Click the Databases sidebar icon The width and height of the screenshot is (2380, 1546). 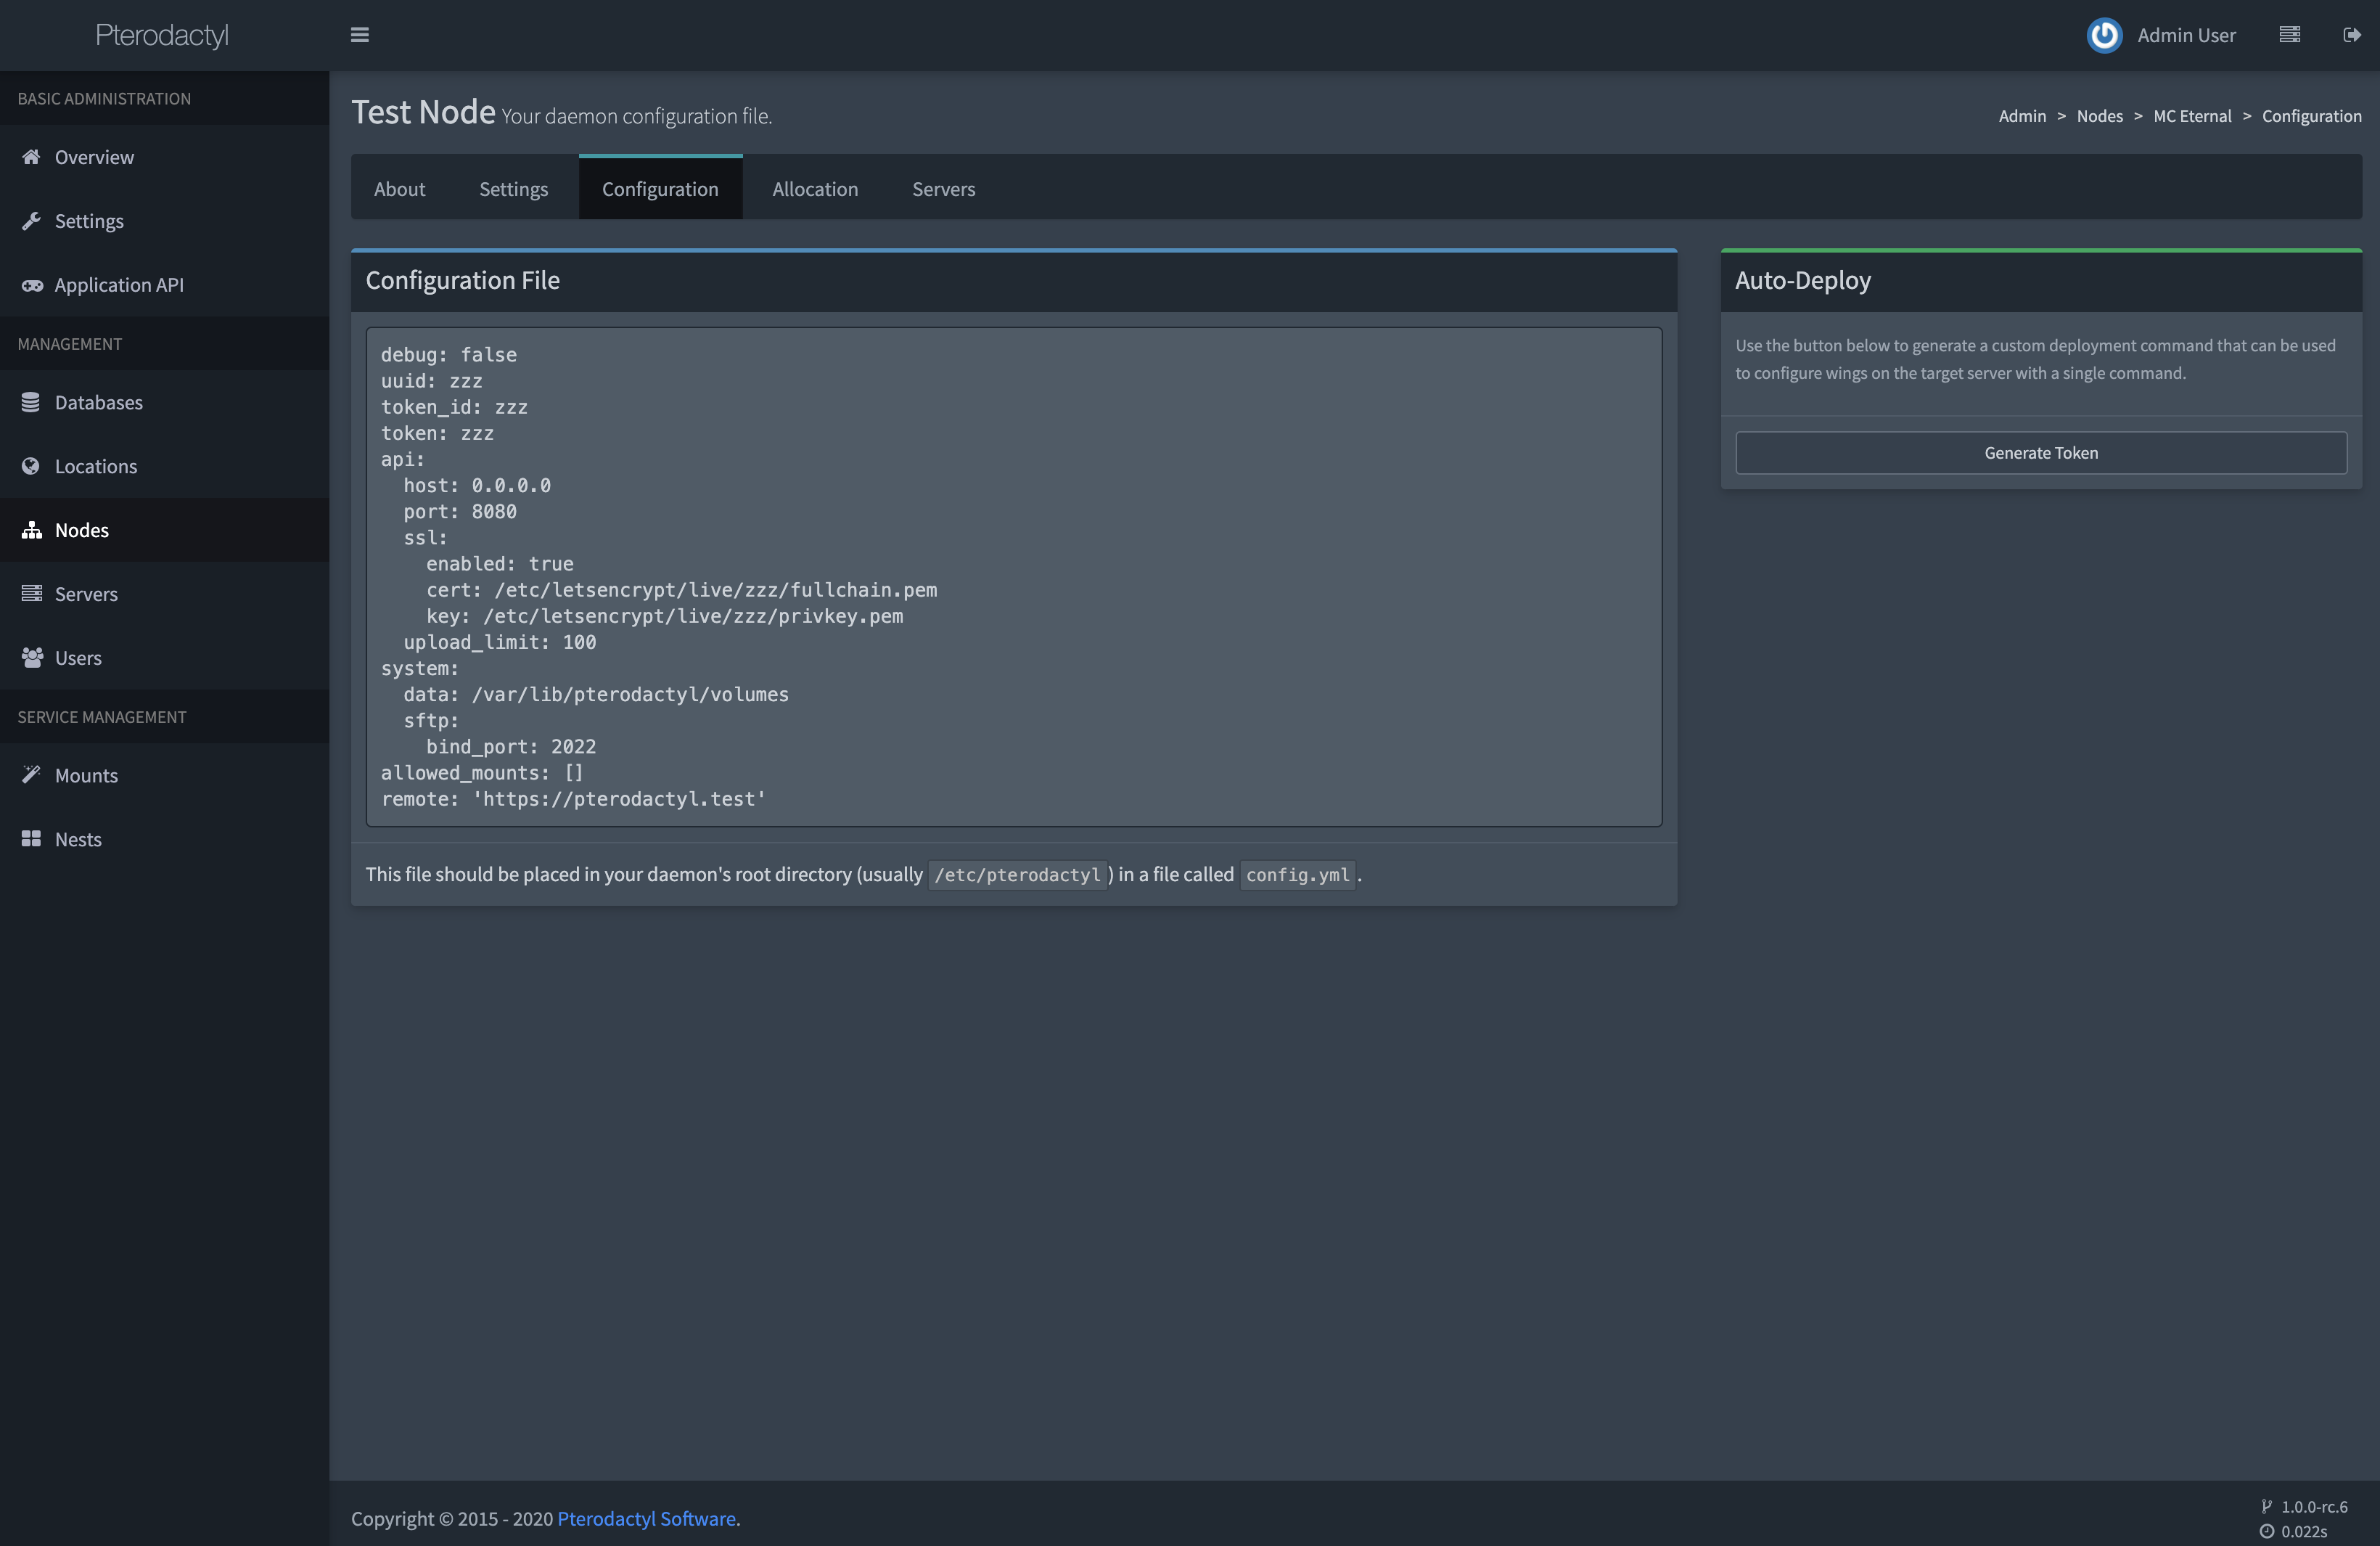tap(30, 401)
